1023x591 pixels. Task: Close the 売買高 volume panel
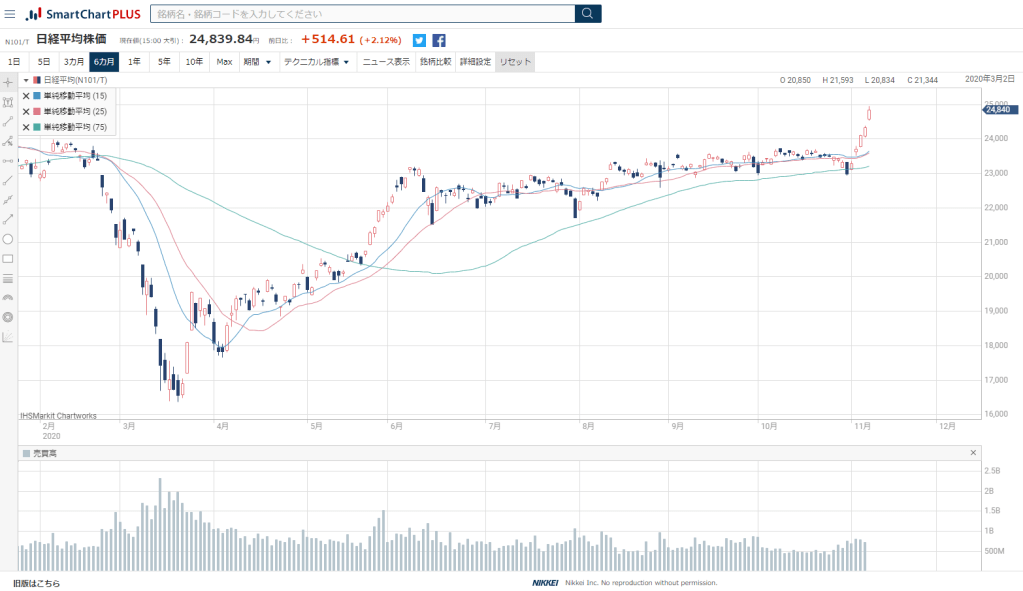tap(973, 453)
